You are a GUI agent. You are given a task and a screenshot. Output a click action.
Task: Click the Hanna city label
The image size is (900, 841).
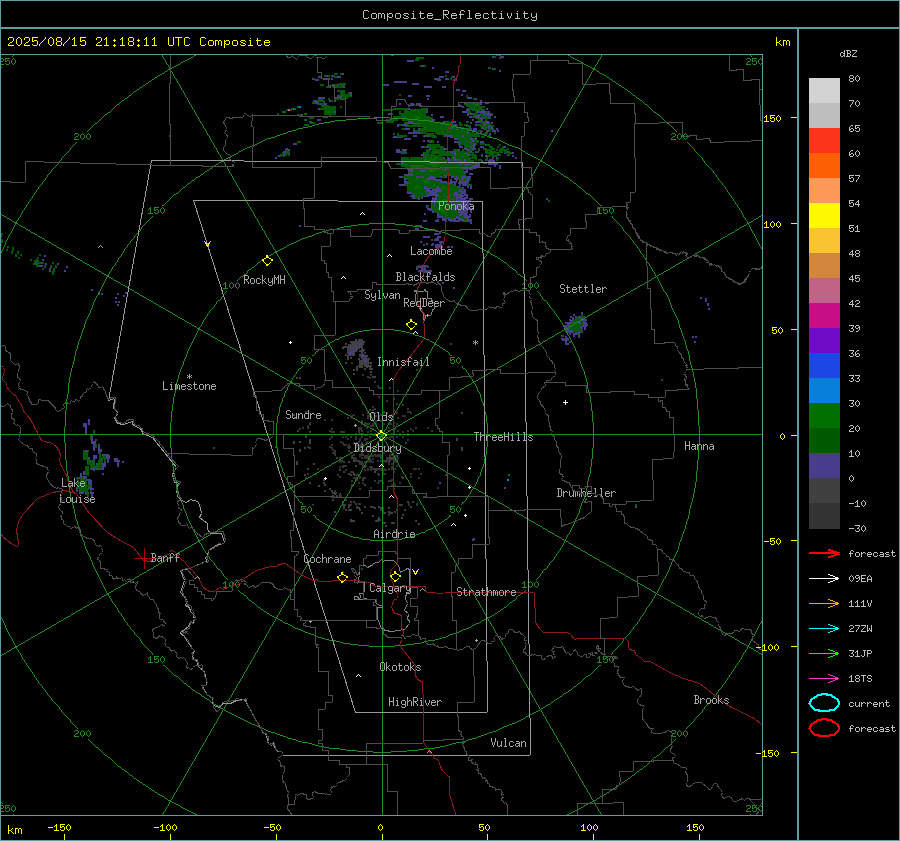(699, 446)
